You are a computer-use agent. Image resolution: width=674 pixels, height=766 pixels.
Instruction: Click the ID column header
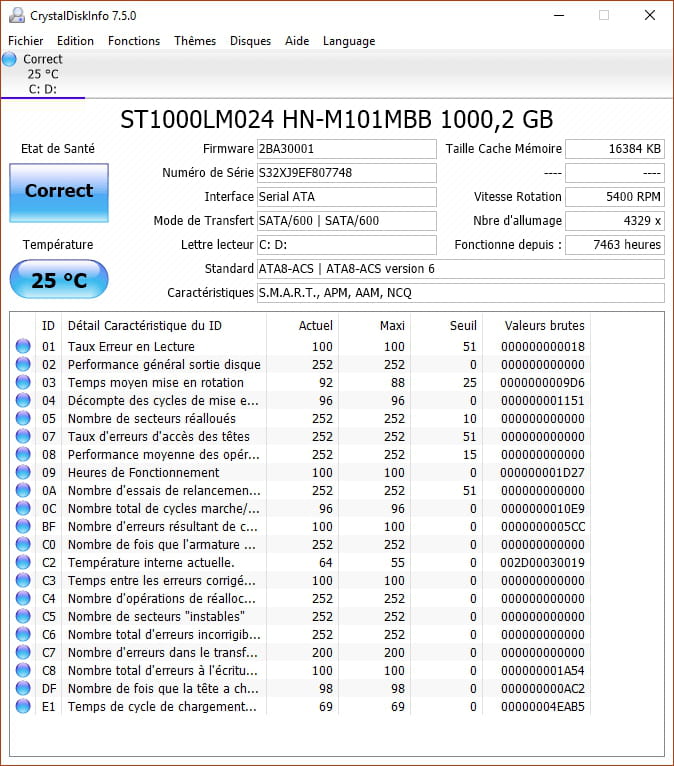click(x=48, y=325)
